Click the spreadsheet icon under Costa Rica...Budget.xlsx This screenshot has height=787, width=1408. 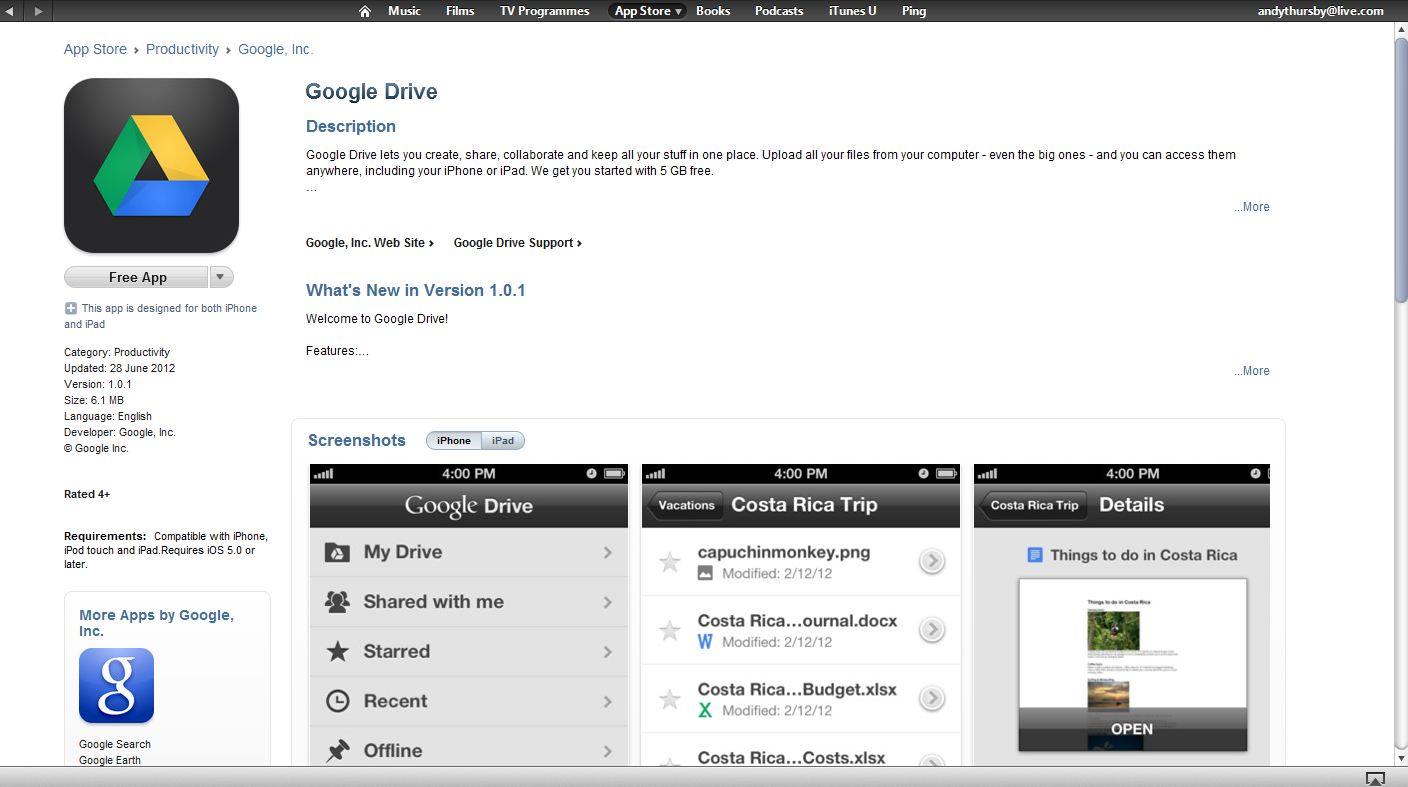pos(705,710)
